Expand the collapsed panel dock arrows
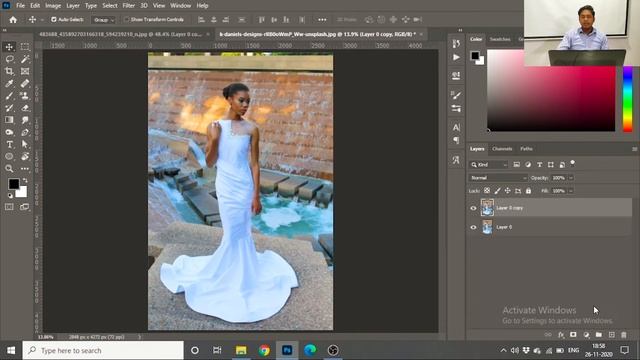Screen dimensions: 640x360 [x=460, y=30]
